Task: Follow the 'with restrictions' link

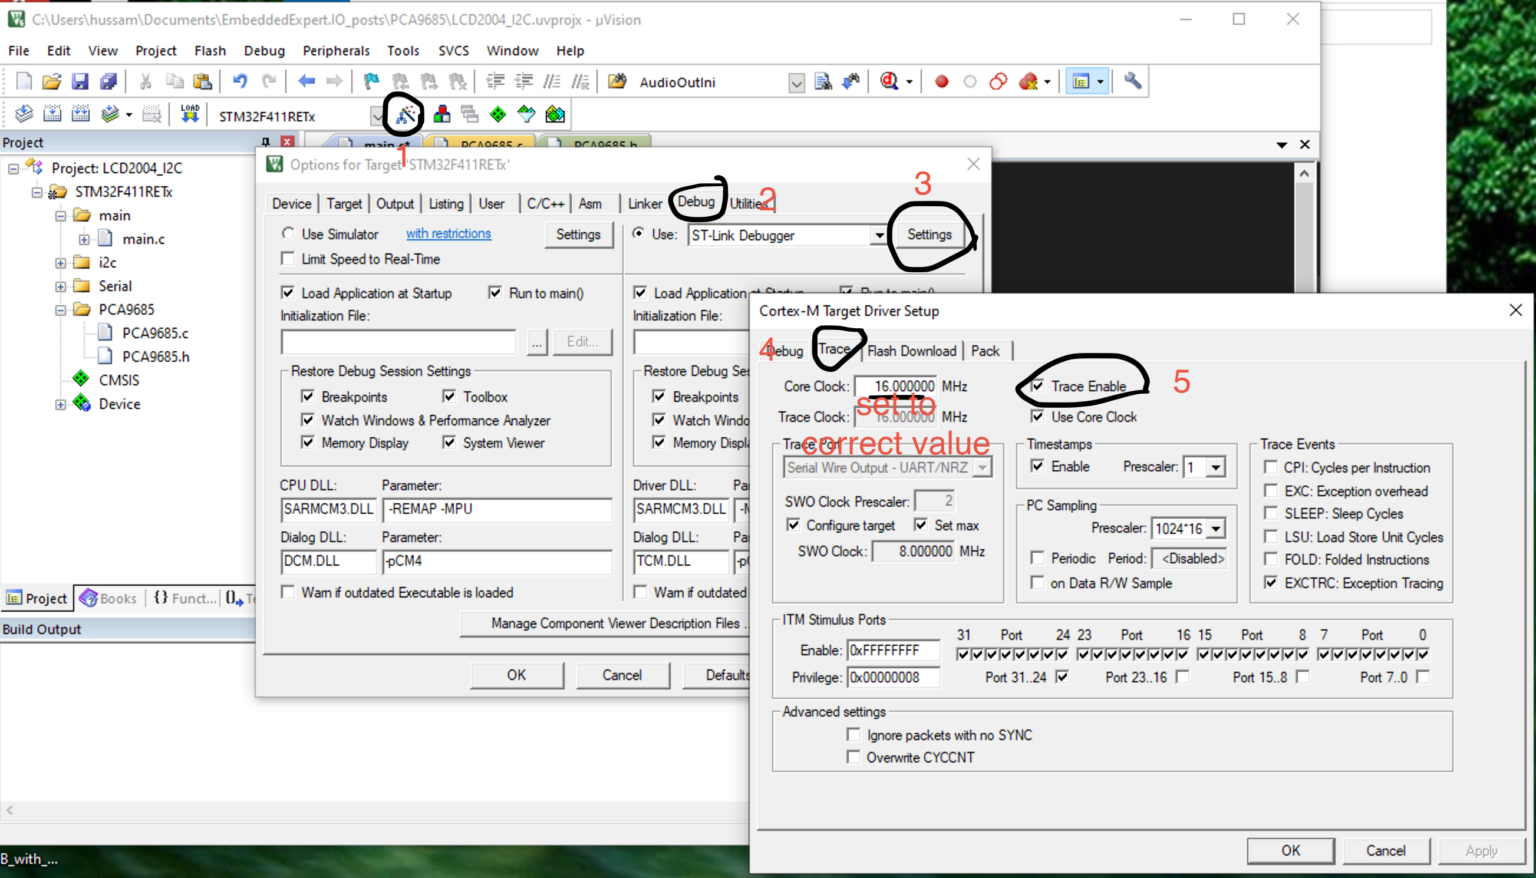Action: coord(448,234)
